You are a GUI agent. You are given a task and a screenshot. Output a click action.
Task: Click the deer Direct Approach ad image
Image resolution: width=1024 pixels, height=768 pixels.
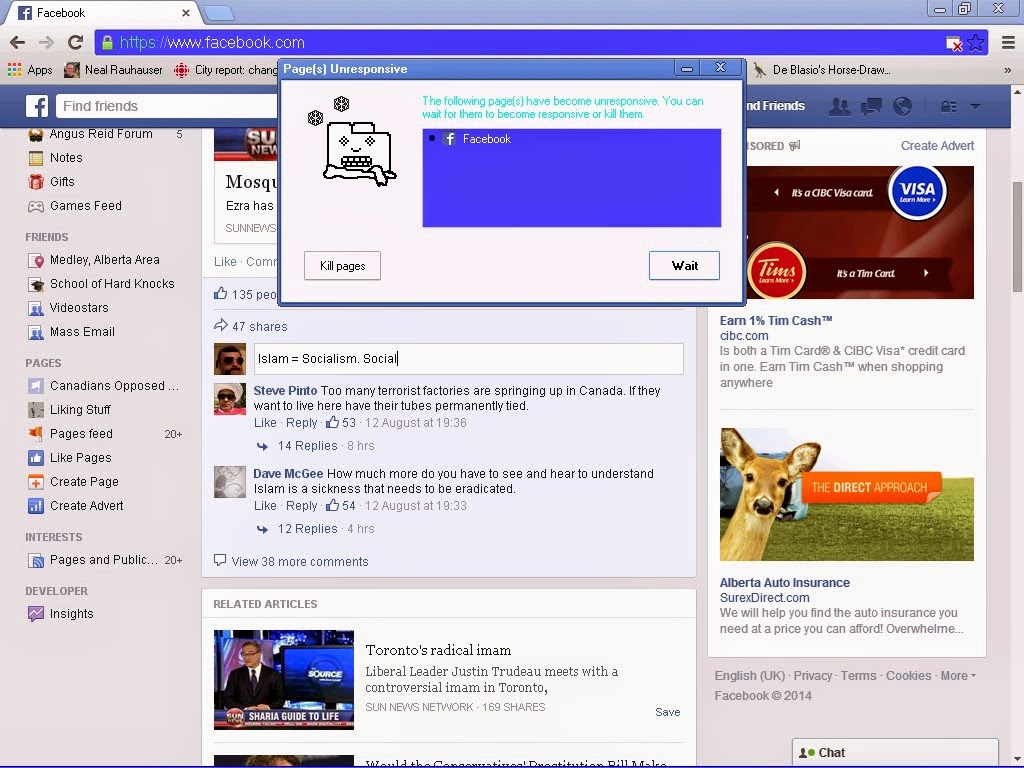click(x=846, y=494)
